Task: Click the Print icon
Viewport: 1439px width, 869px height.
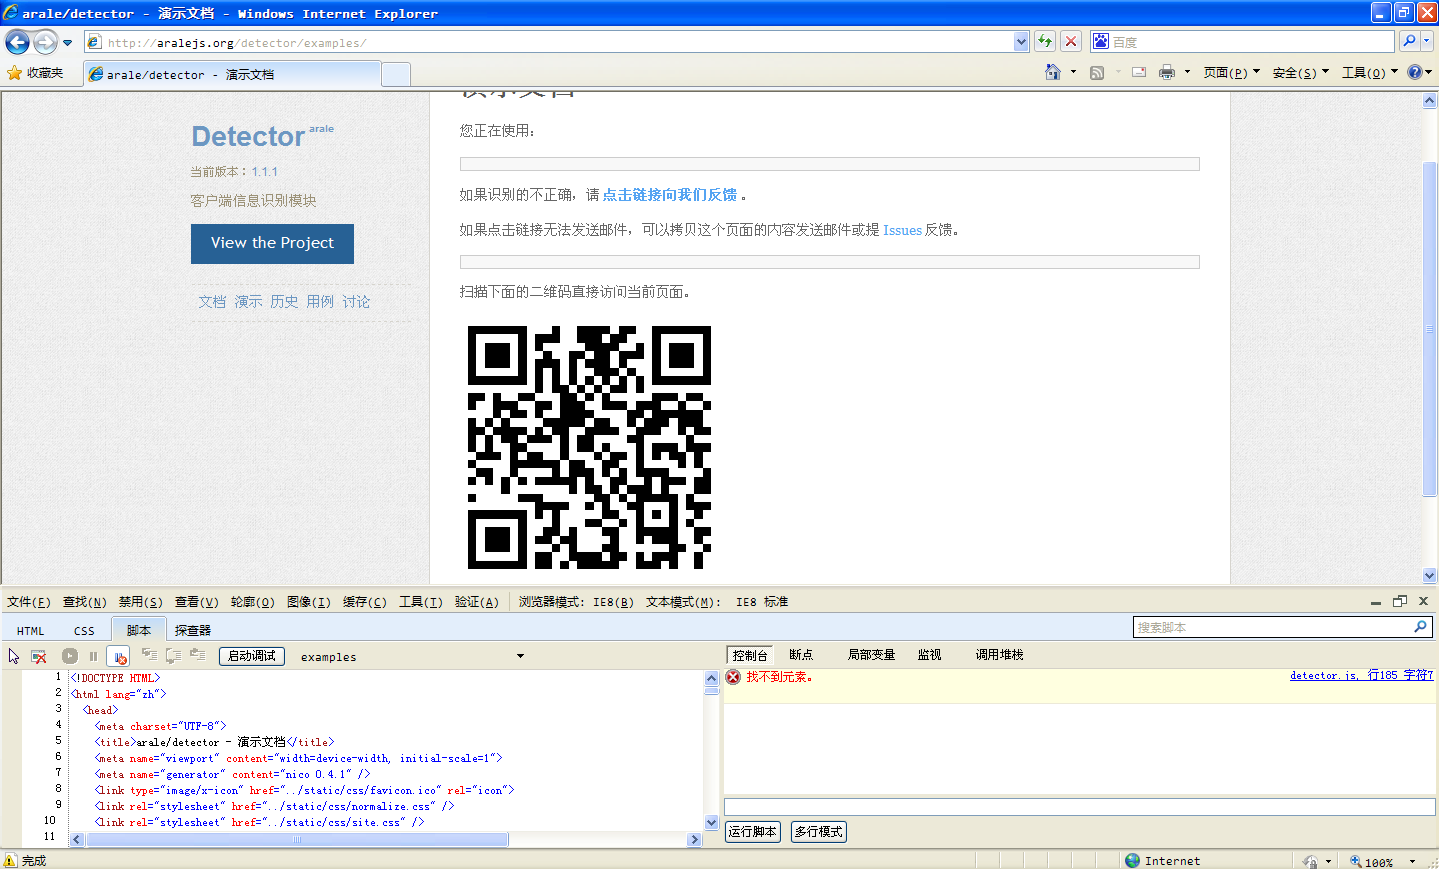Action: (x=1167, y=72)
